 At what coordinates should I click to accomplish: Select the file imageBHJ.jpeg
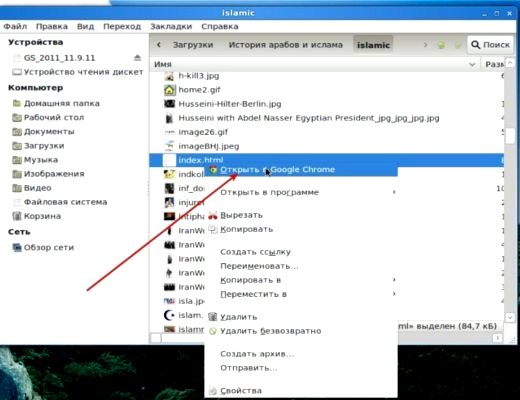point(209,146)
